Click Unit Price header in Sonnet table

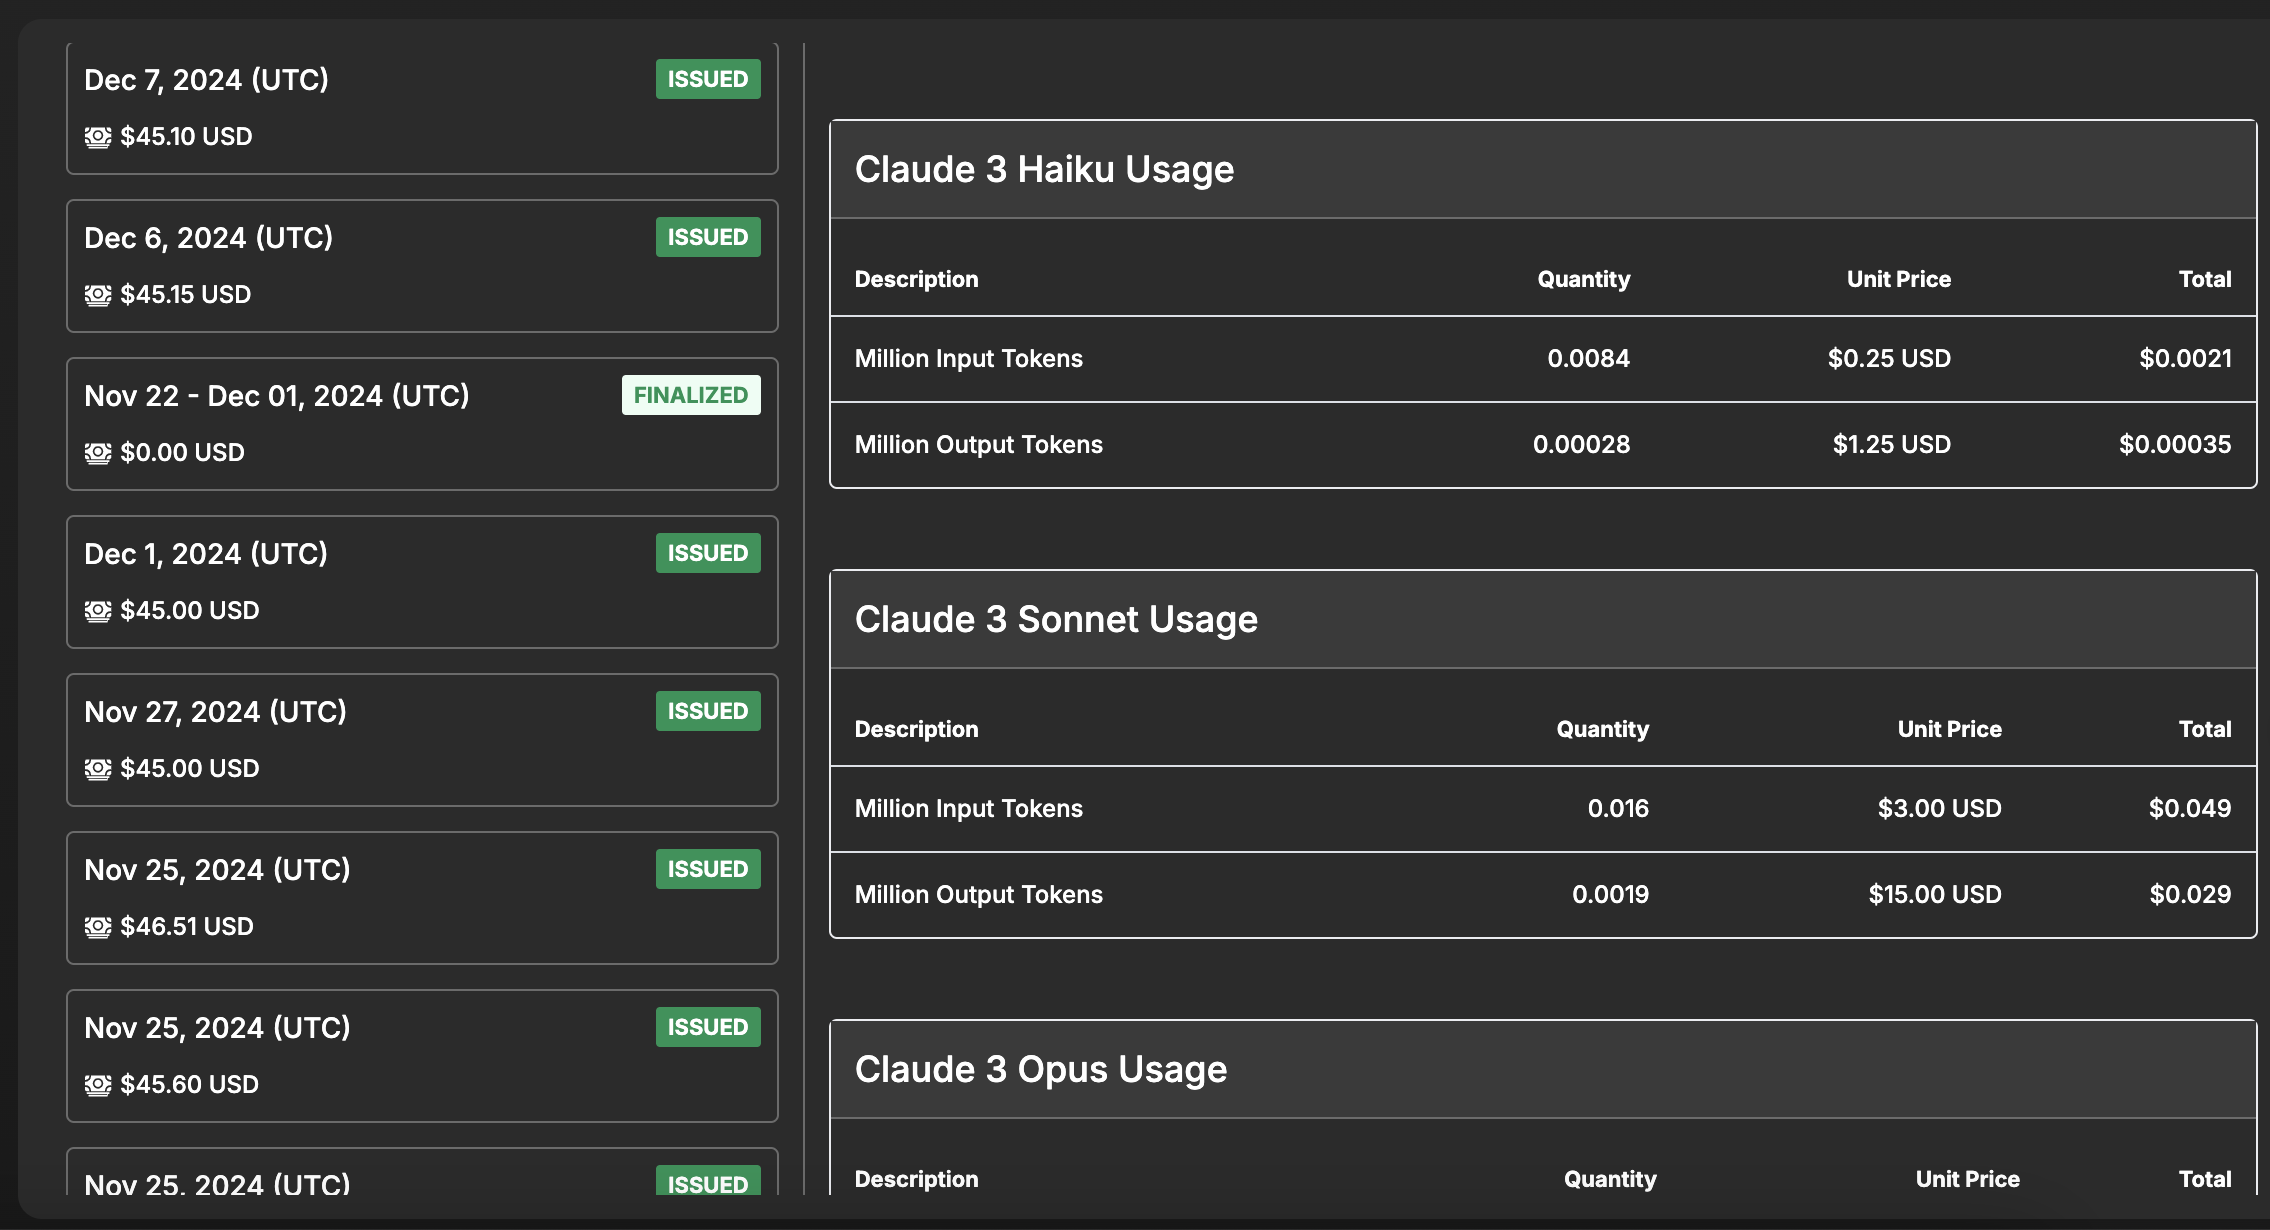1949,729
